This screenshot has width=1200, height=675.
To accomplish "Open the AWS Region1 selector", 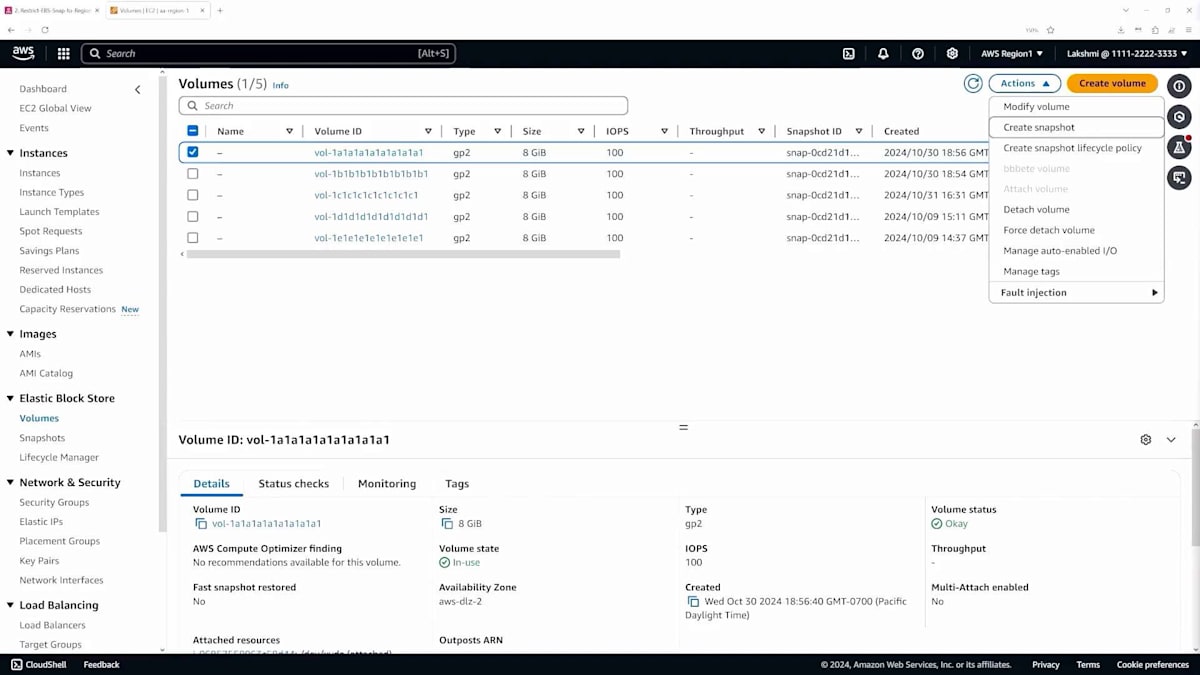I will (1012, 54).
